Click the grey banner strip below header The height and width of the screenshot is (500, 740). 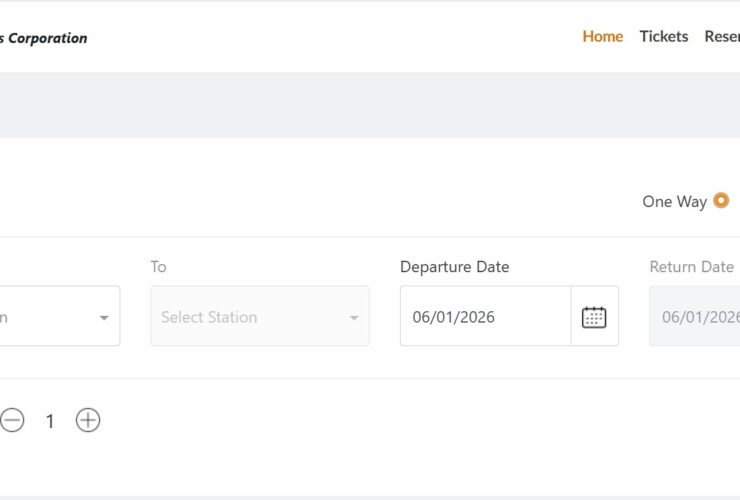(x=370, y=105)
